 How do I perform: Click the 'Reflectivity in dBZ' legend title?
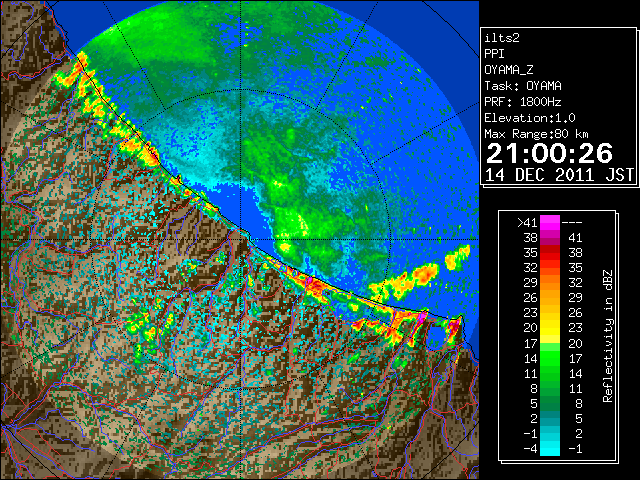(x=608, y=336)
